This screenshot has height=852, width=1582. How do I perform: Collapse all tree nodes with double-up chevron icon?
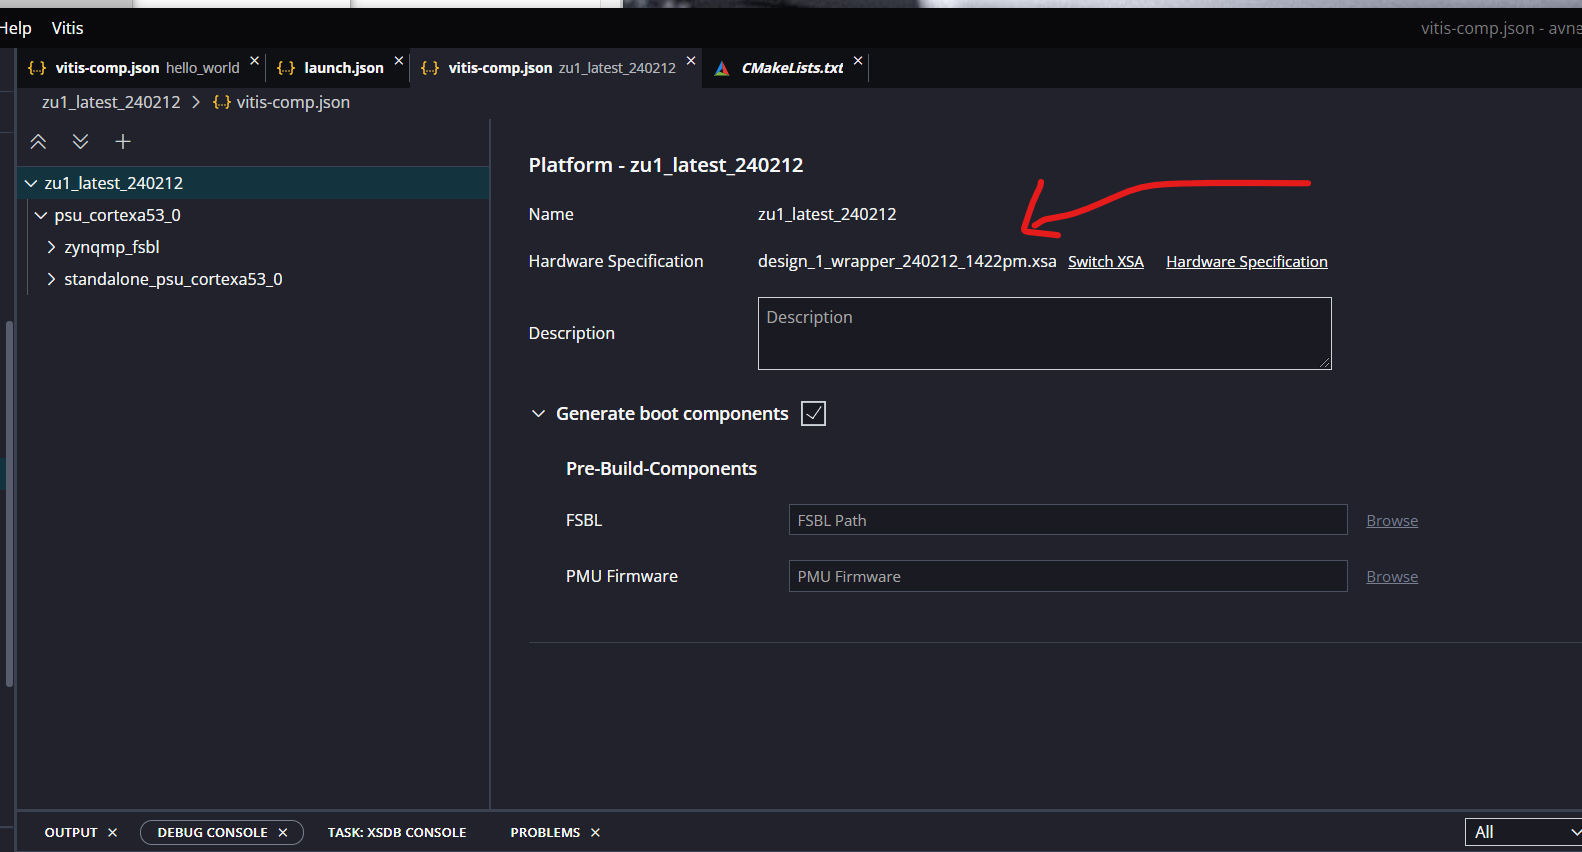pyautogui.click(x=38, y=142)
